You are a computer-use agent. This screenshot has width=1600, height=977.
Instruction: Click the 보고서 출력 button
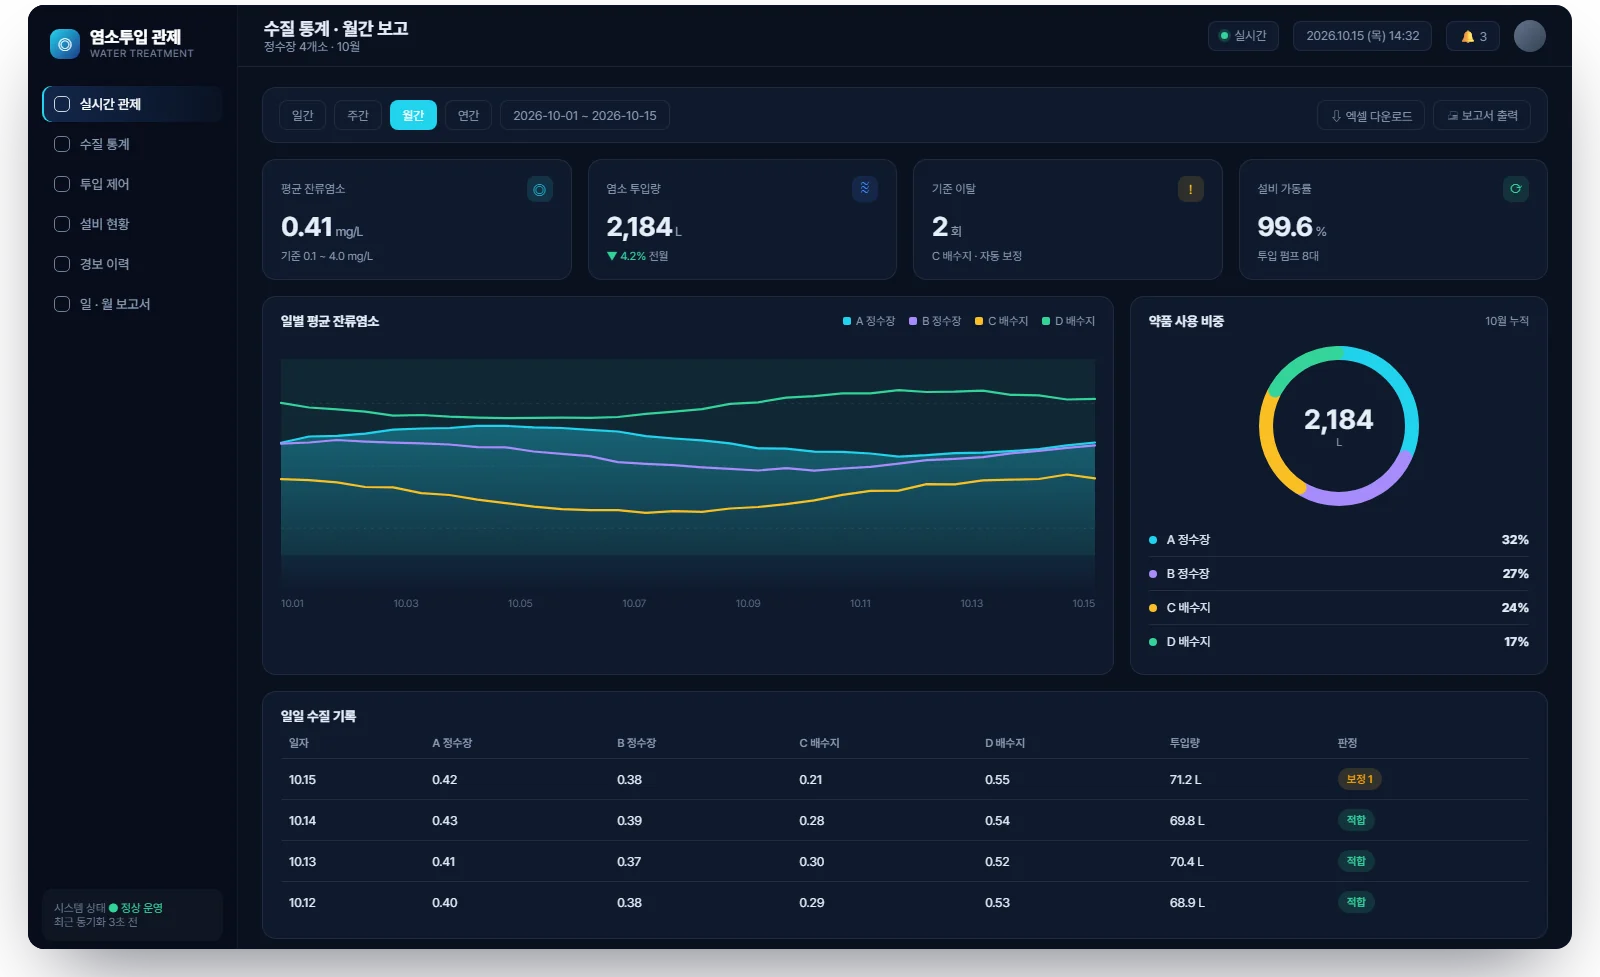pos(1482,116)
